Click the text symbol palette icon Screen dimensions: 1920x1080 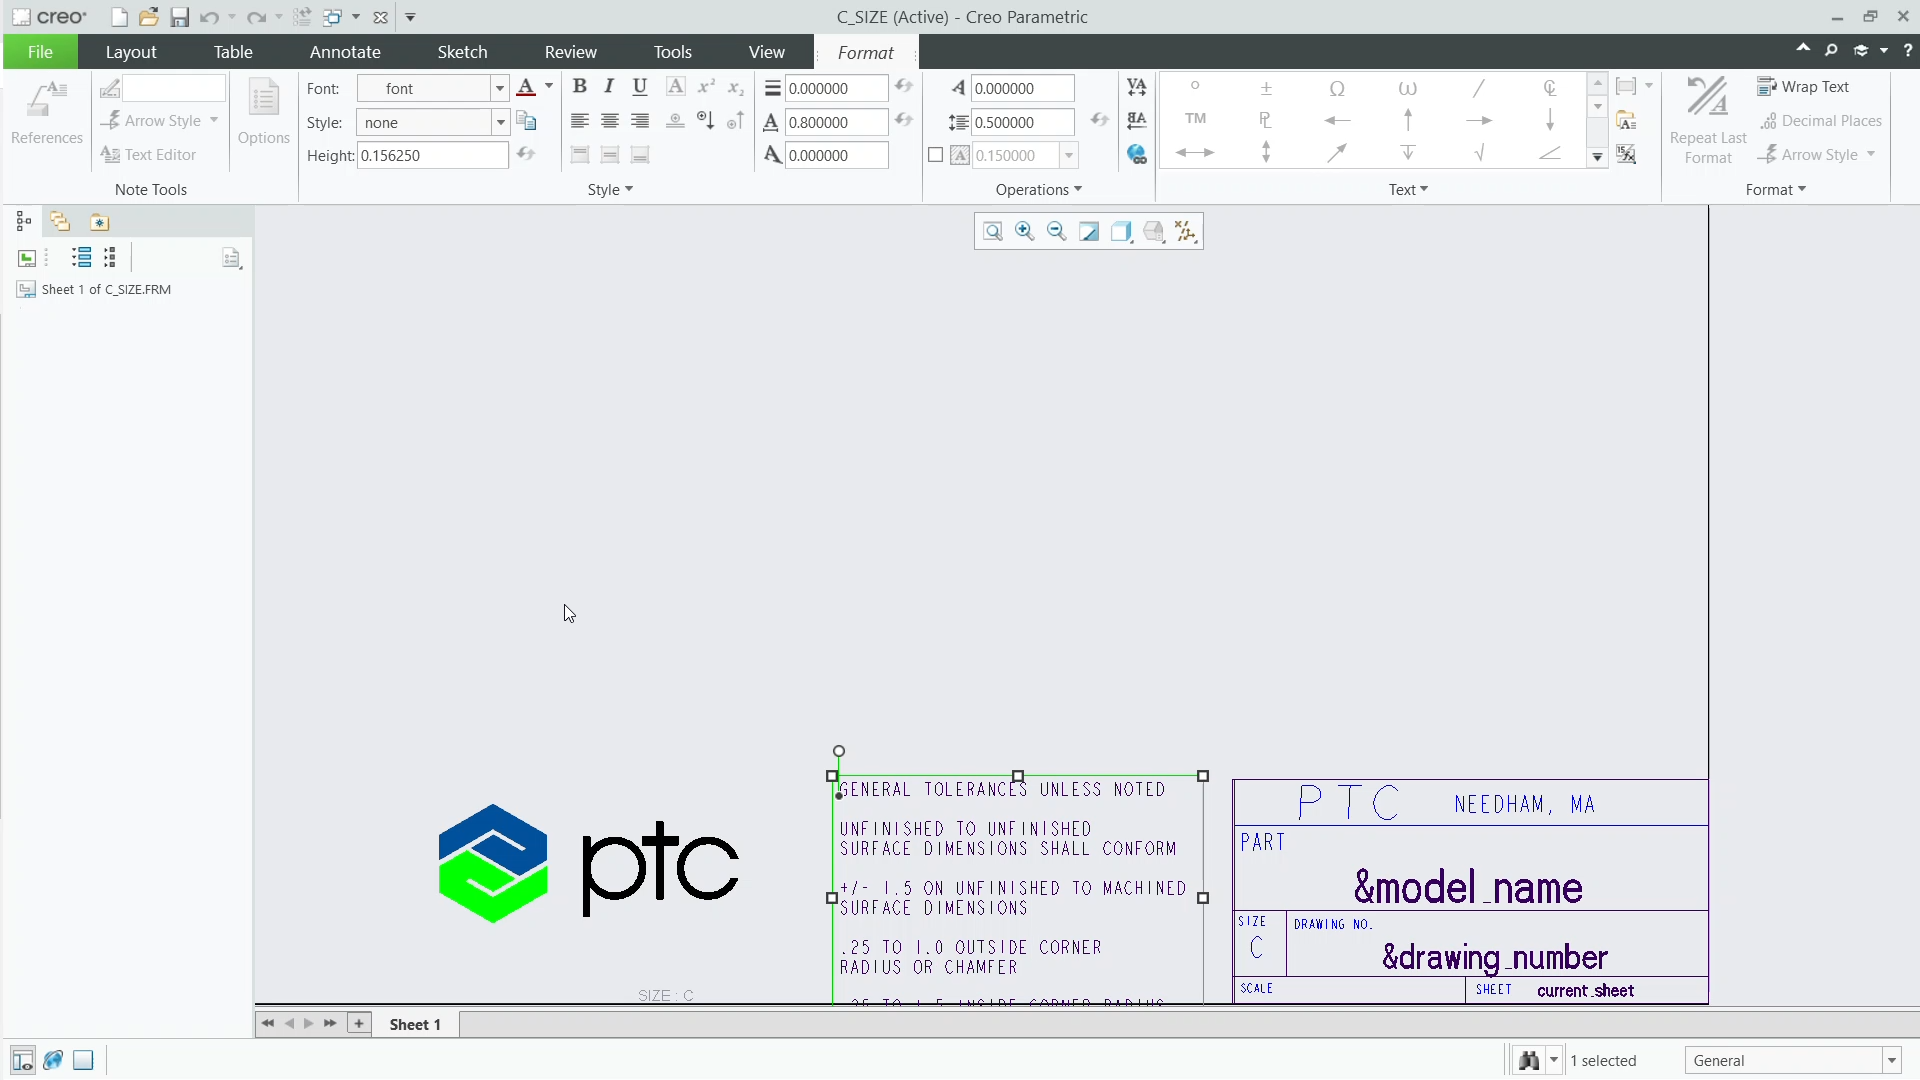pos(1626,121)
